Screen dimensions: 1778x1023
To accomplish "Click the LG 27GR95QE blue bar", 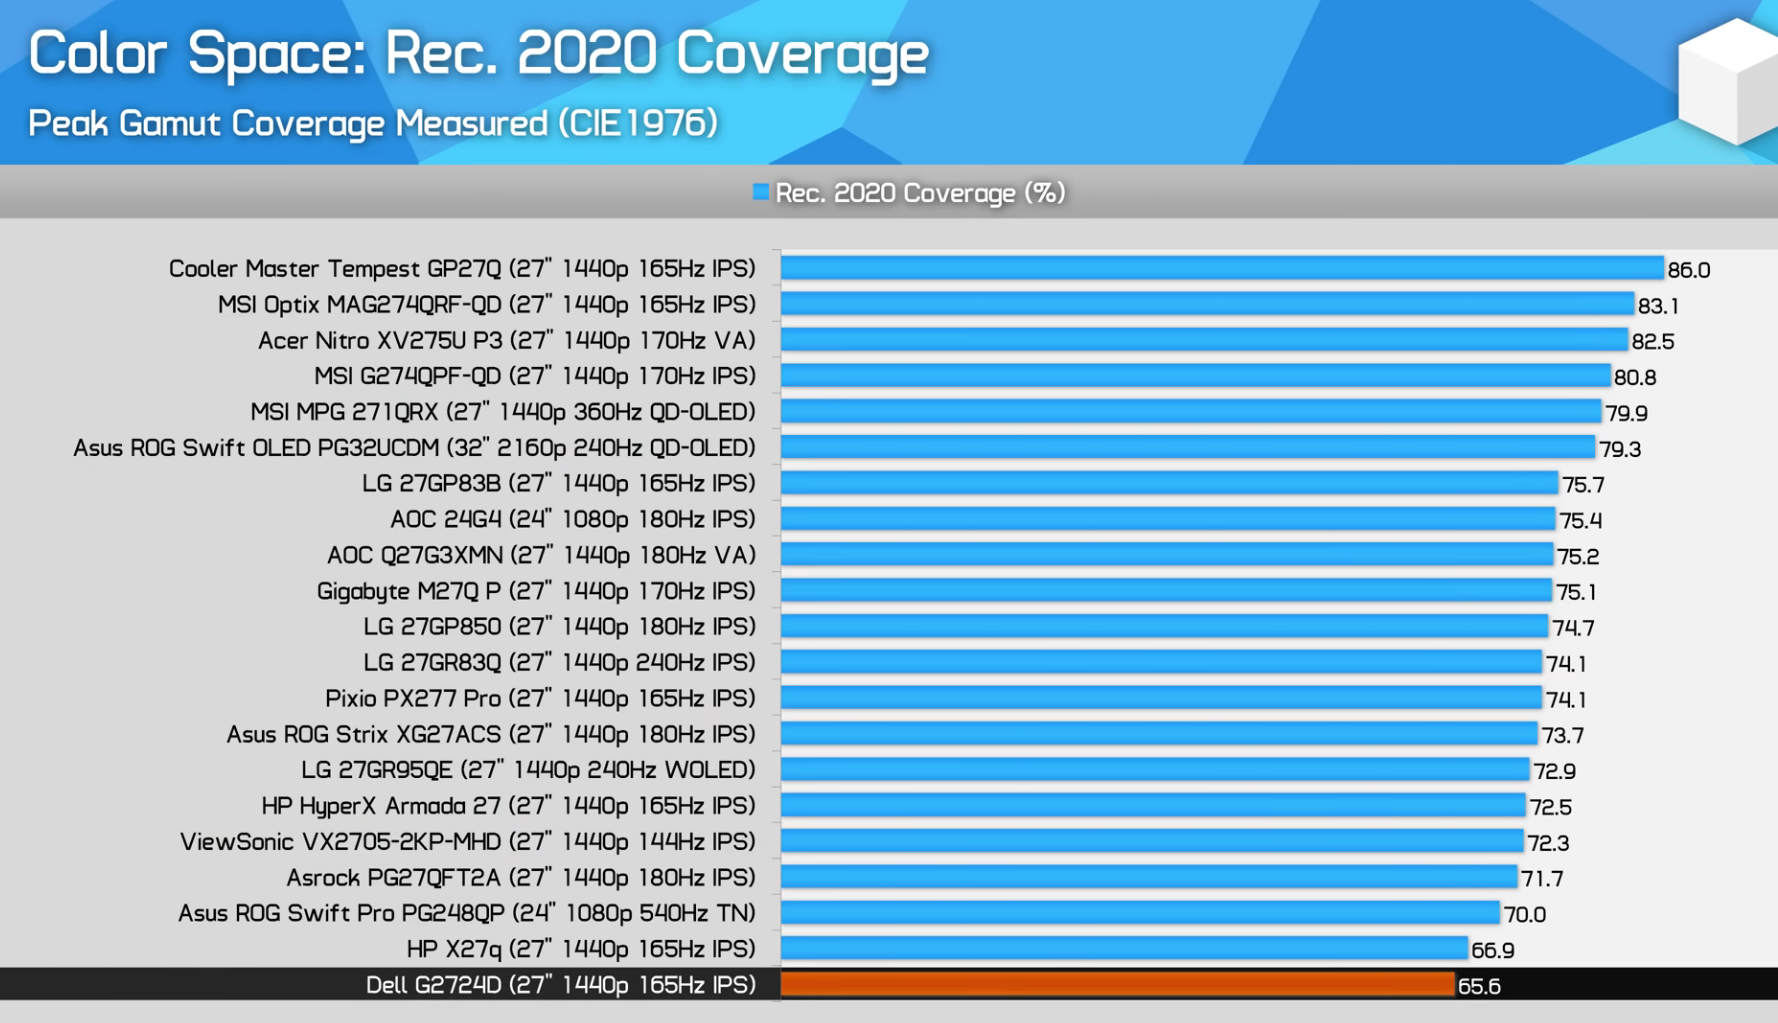I will [1155, 770].
